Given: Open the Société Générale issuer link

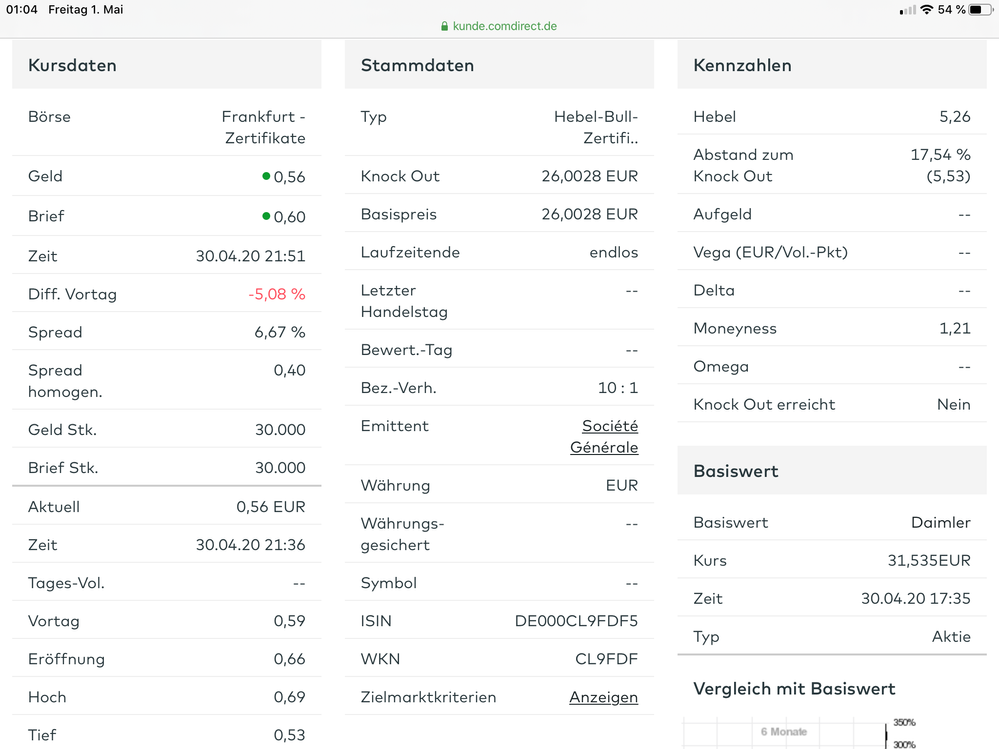Looking at the screenshot, I should [604, 437].
